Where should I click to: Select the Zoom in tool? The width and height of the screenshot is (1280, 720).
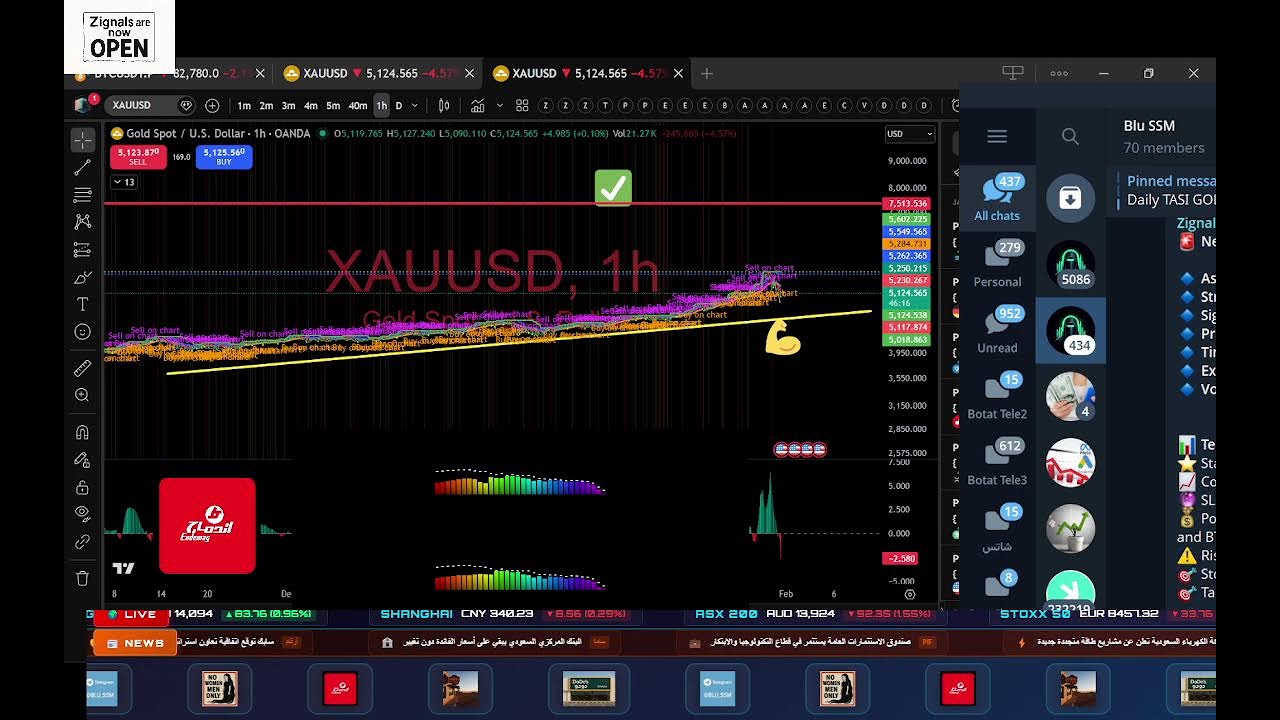point(83,395)
